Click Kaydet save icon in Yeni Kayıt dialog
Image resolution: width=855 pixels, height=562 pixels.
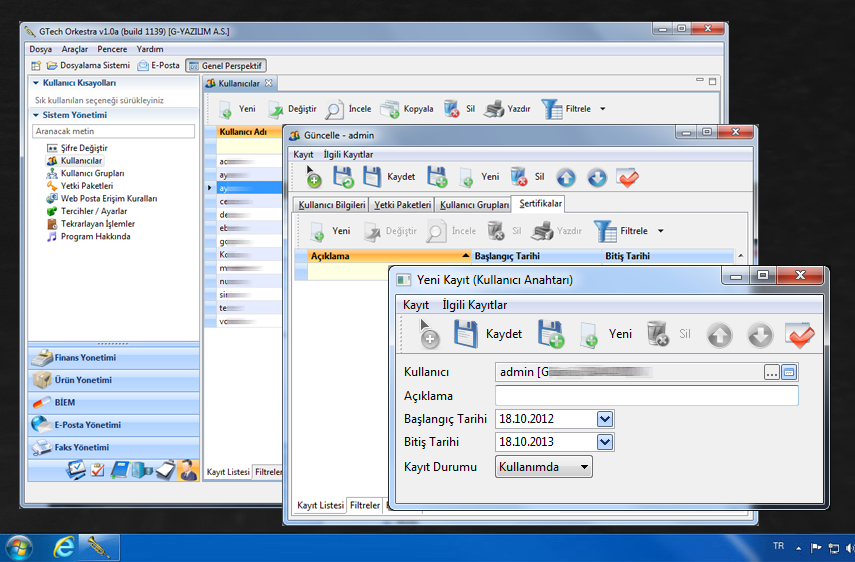tap(465, 334)
